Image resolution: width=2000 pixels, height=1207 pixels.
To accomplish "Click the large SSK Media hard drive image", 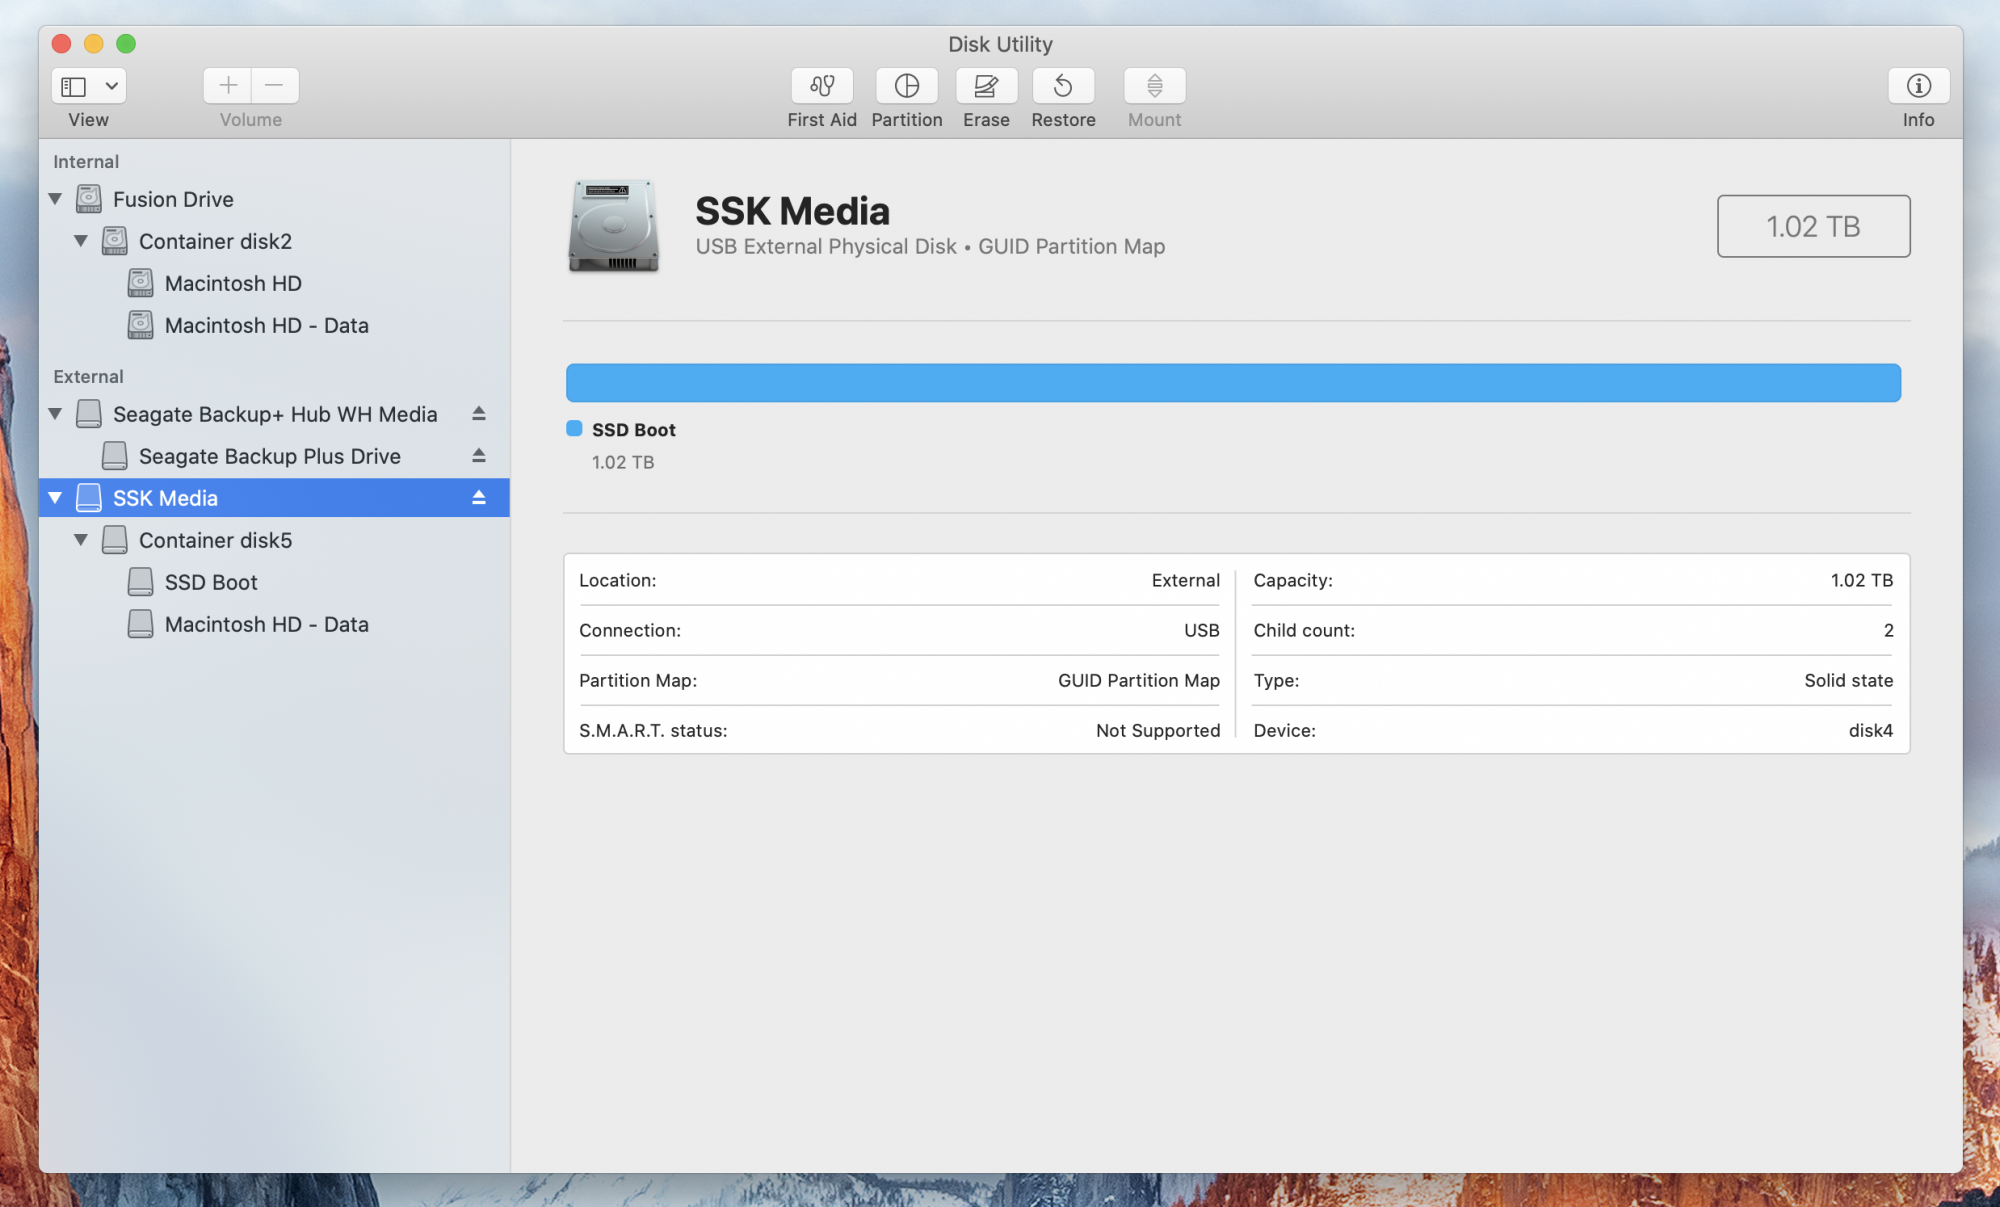I will click(614, 226).
